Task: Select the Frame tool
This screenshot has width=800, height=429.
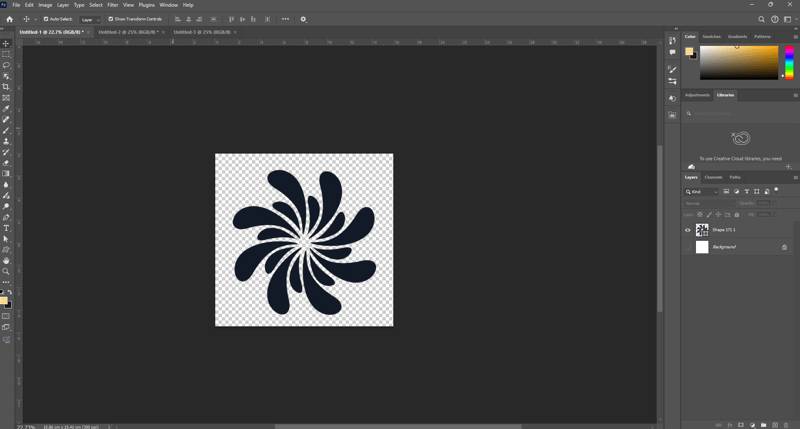Action: point(6,98)
